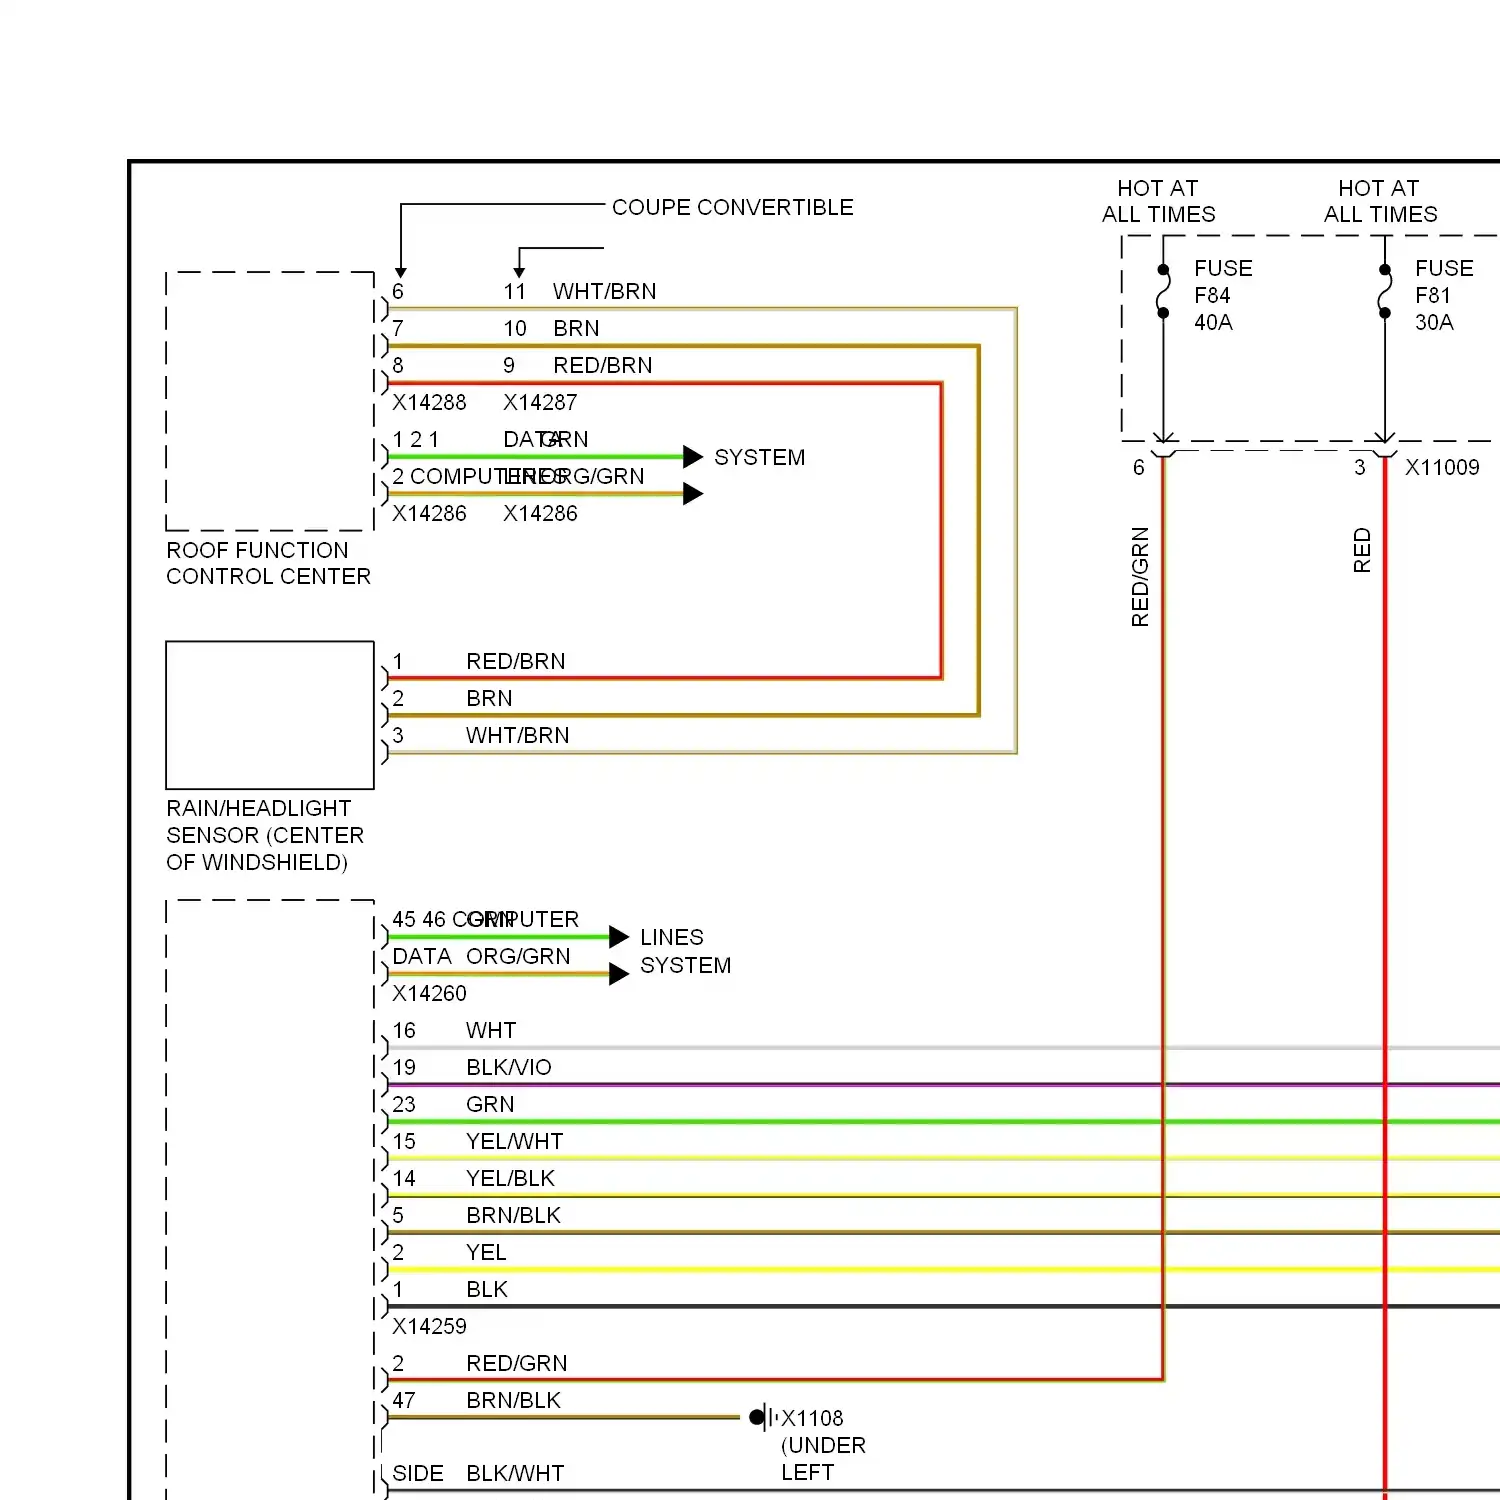Click the arrowhead pointing to the upper SYSTEM label
1500x1500 pixels.
pos(693,457)
